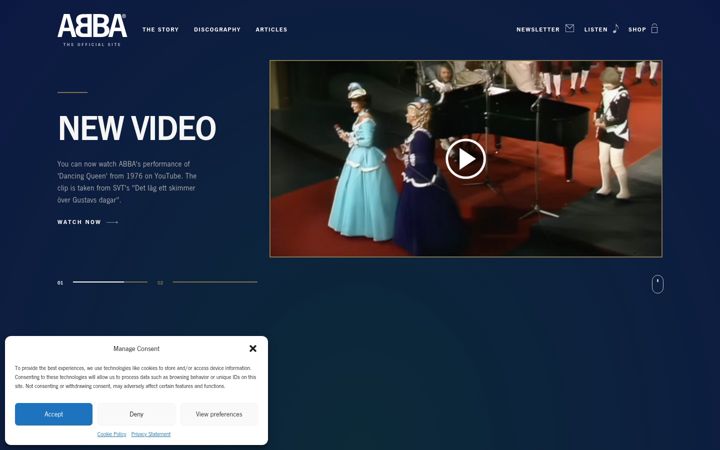
Task: Play the Dancing Queen video
Action: click(466, 159)
